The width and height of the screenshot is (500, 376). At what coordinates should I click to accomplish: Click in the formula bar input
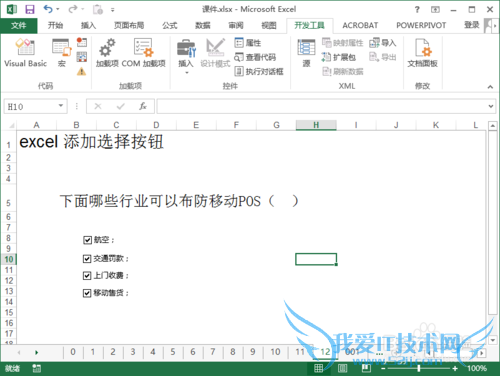point(322,106)
